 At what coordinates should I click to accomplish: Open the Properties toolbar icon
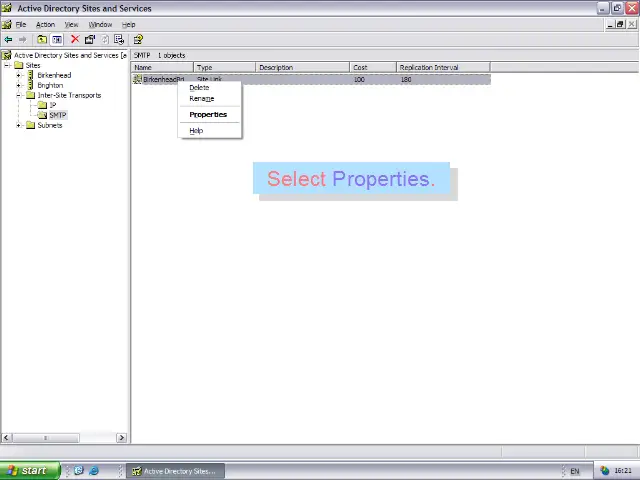pyautogui.click(x=90, y=40)
